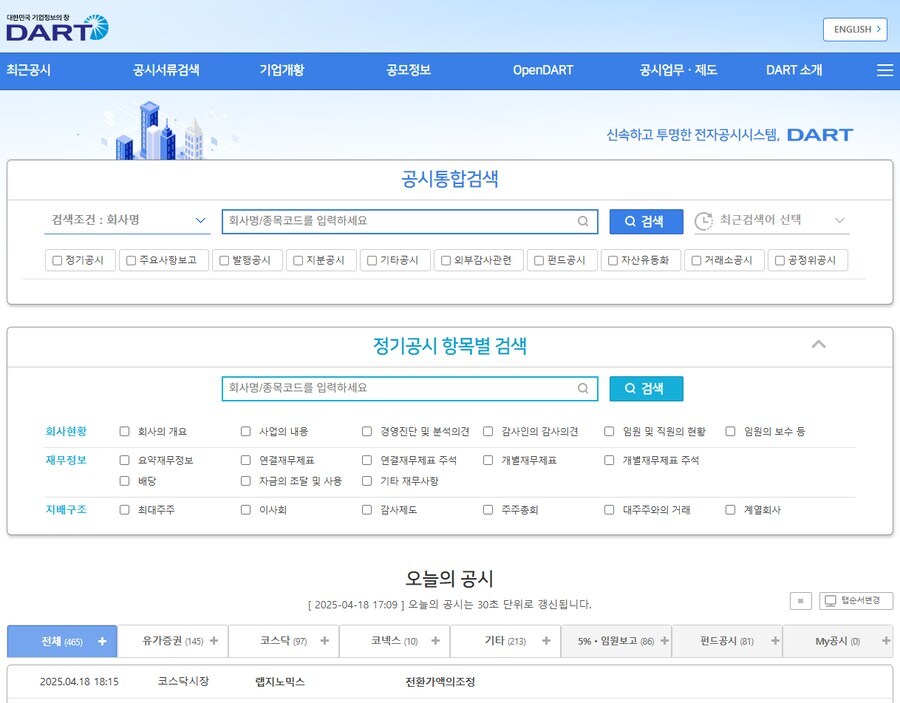Open the 검색조건 : 회사명 dropdown
900x703 pixels.
click(x=127, y=220)
